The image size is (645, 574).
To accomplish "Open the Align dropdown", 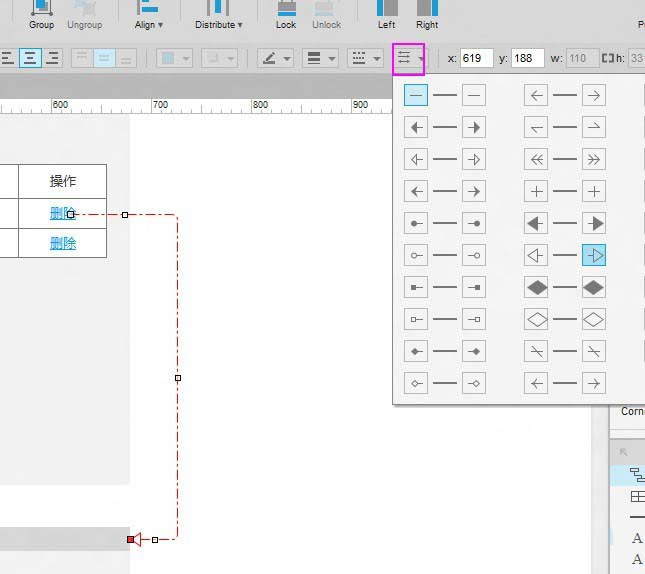I will [148, 14].
